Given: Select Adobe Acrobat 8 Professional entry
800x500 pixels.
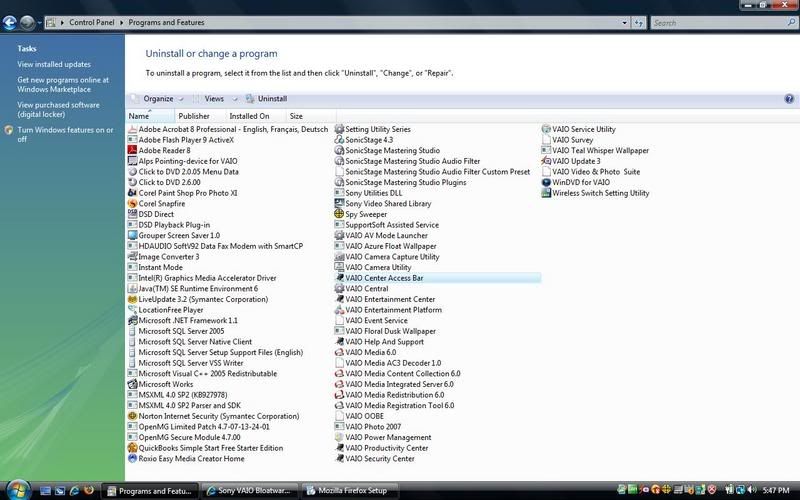Looking at the screenshot, I should pos(228,129).
